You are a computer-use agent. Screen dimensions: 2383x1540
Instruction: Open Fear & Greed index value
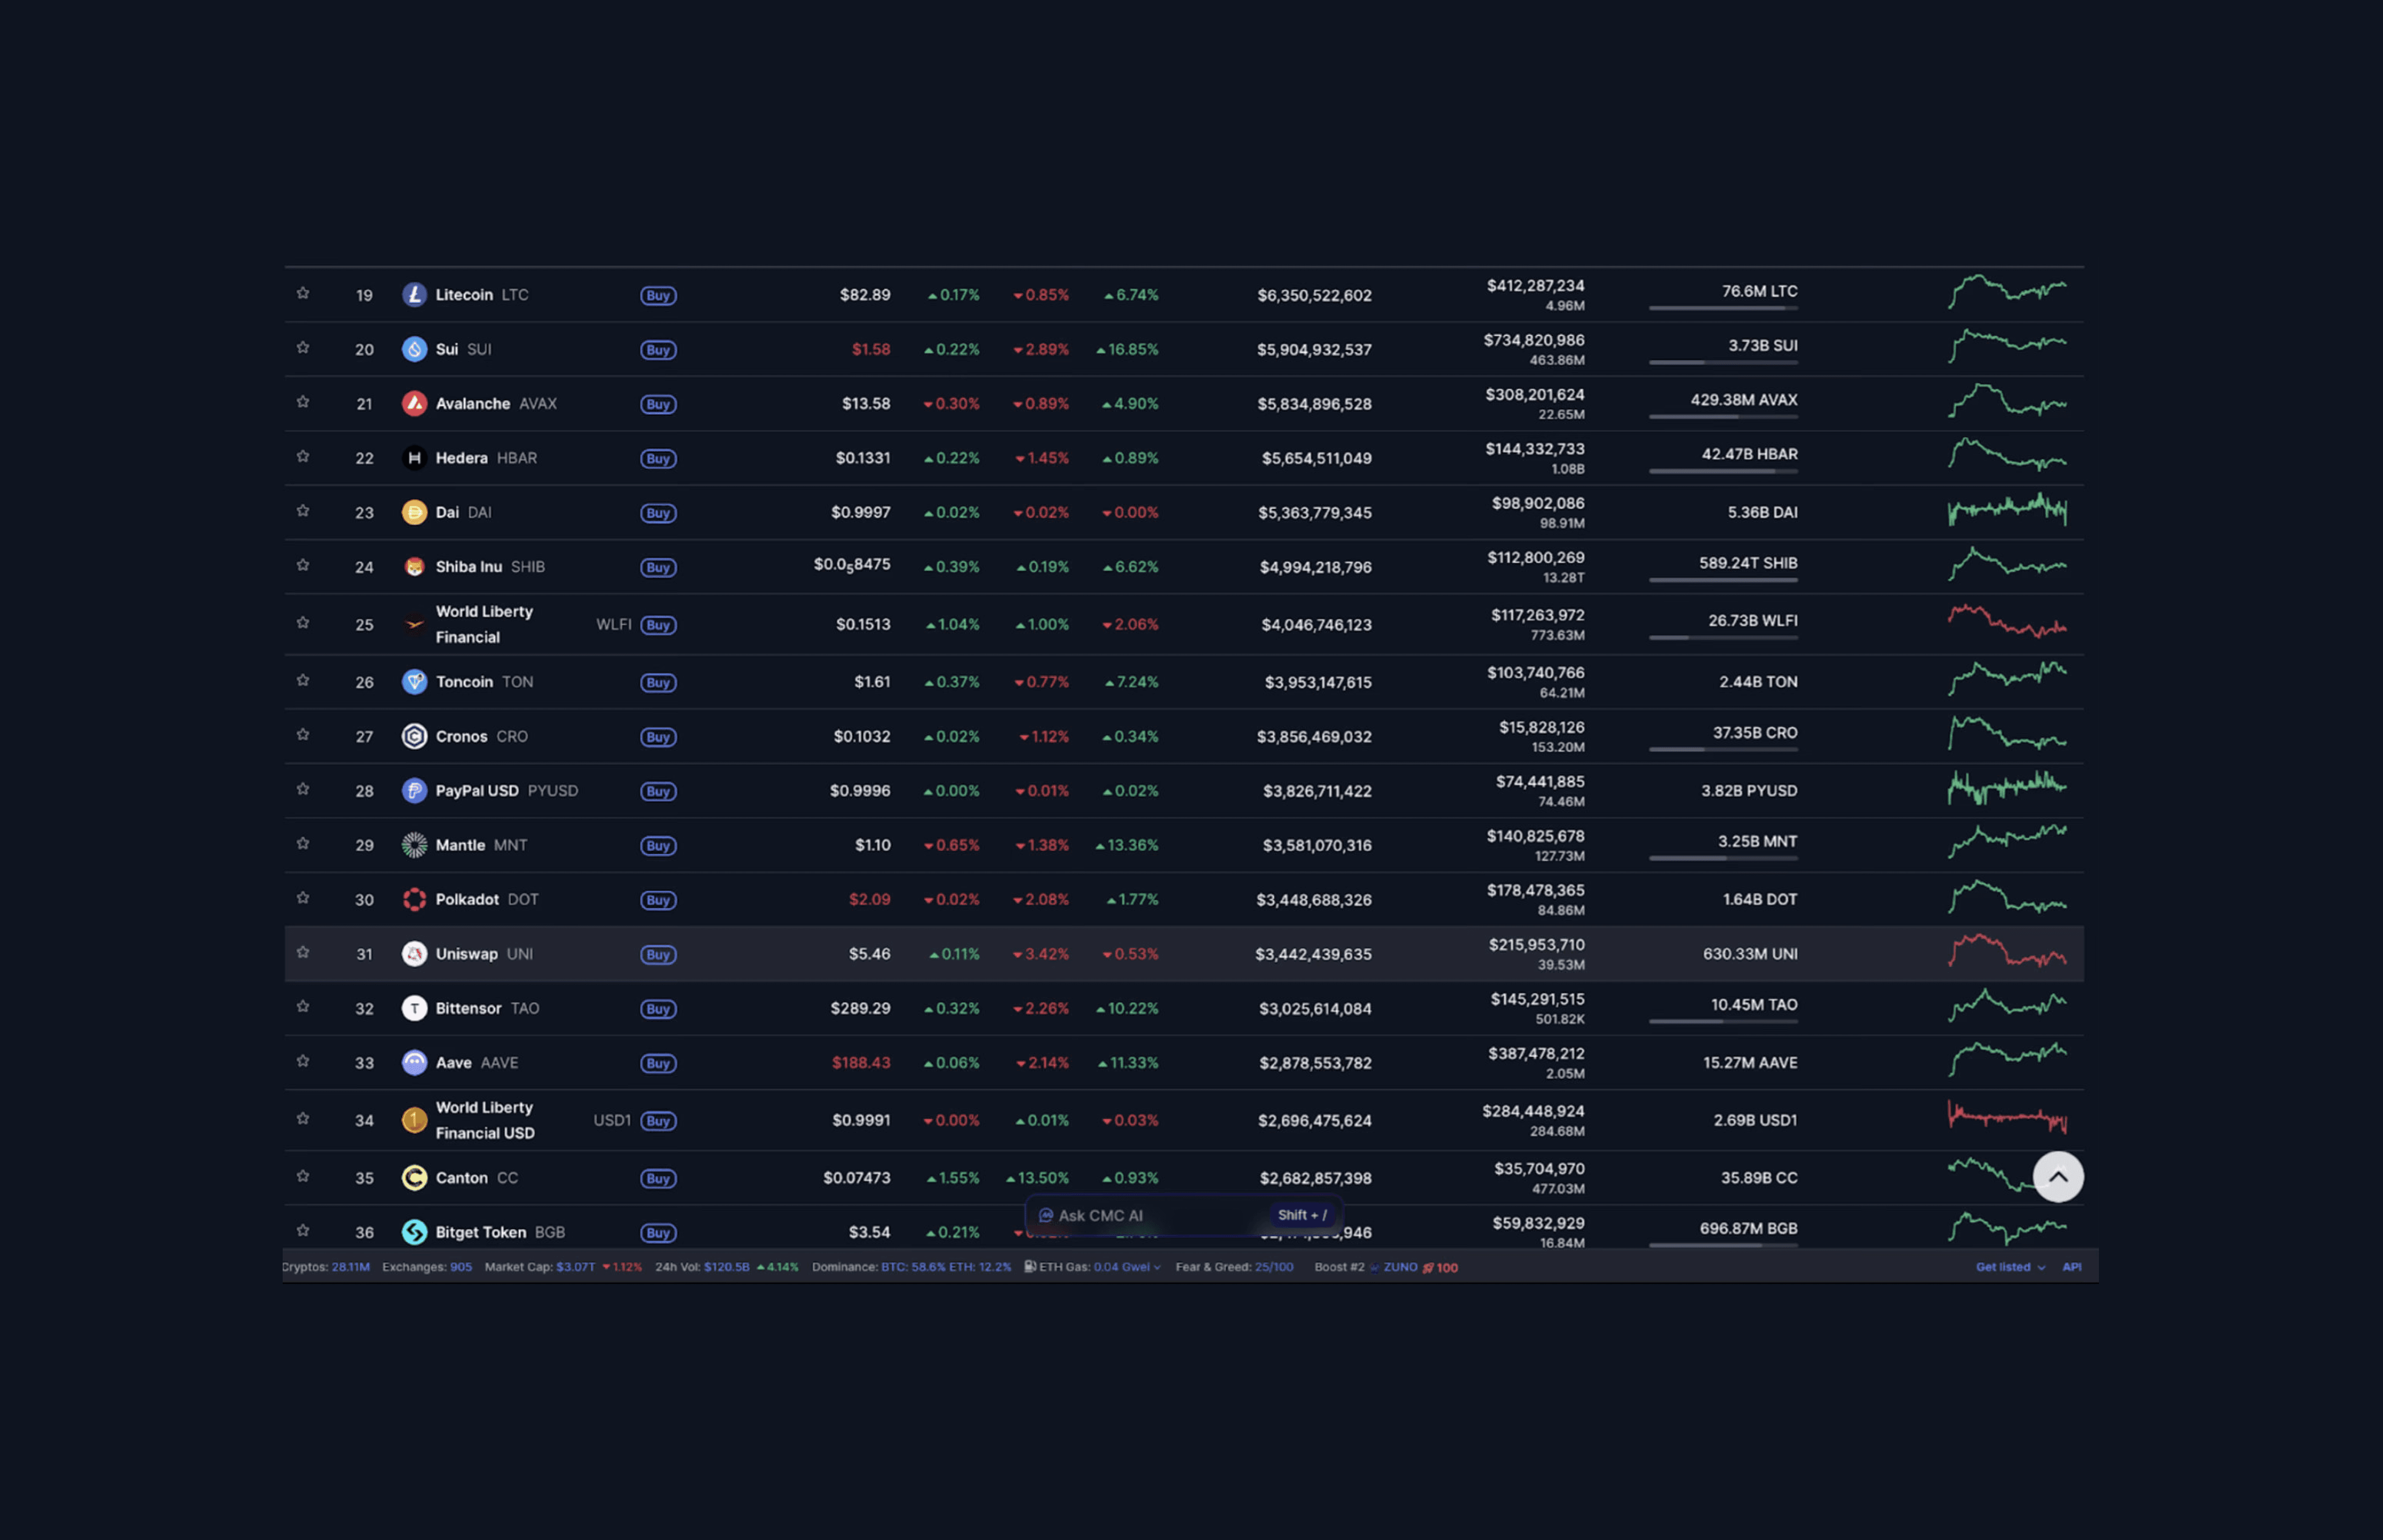(x=1273, y=1267)
